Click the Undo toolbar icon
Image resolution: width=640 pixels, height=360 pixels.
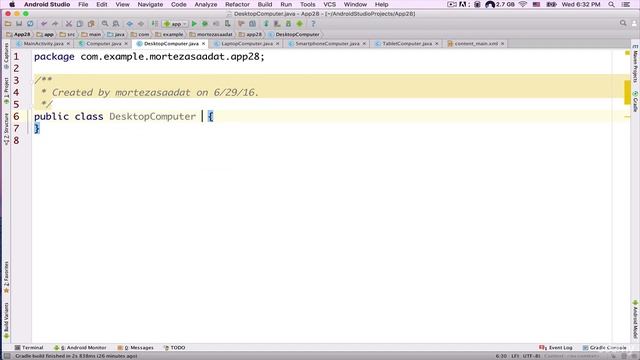(44, 24)
